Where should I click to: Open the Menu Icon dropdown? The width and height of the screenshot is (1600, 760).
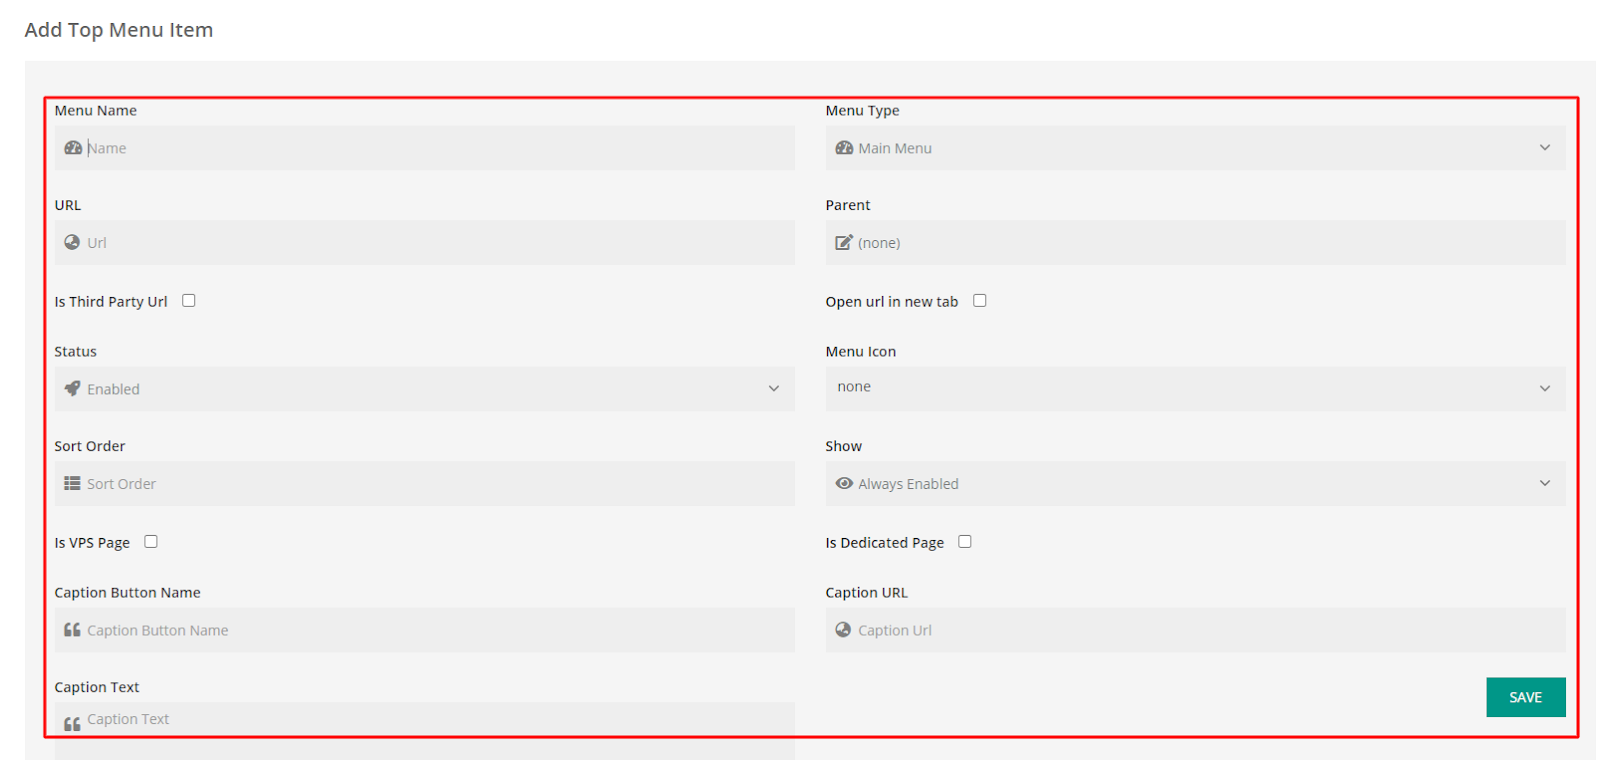tap(1195, 388)
